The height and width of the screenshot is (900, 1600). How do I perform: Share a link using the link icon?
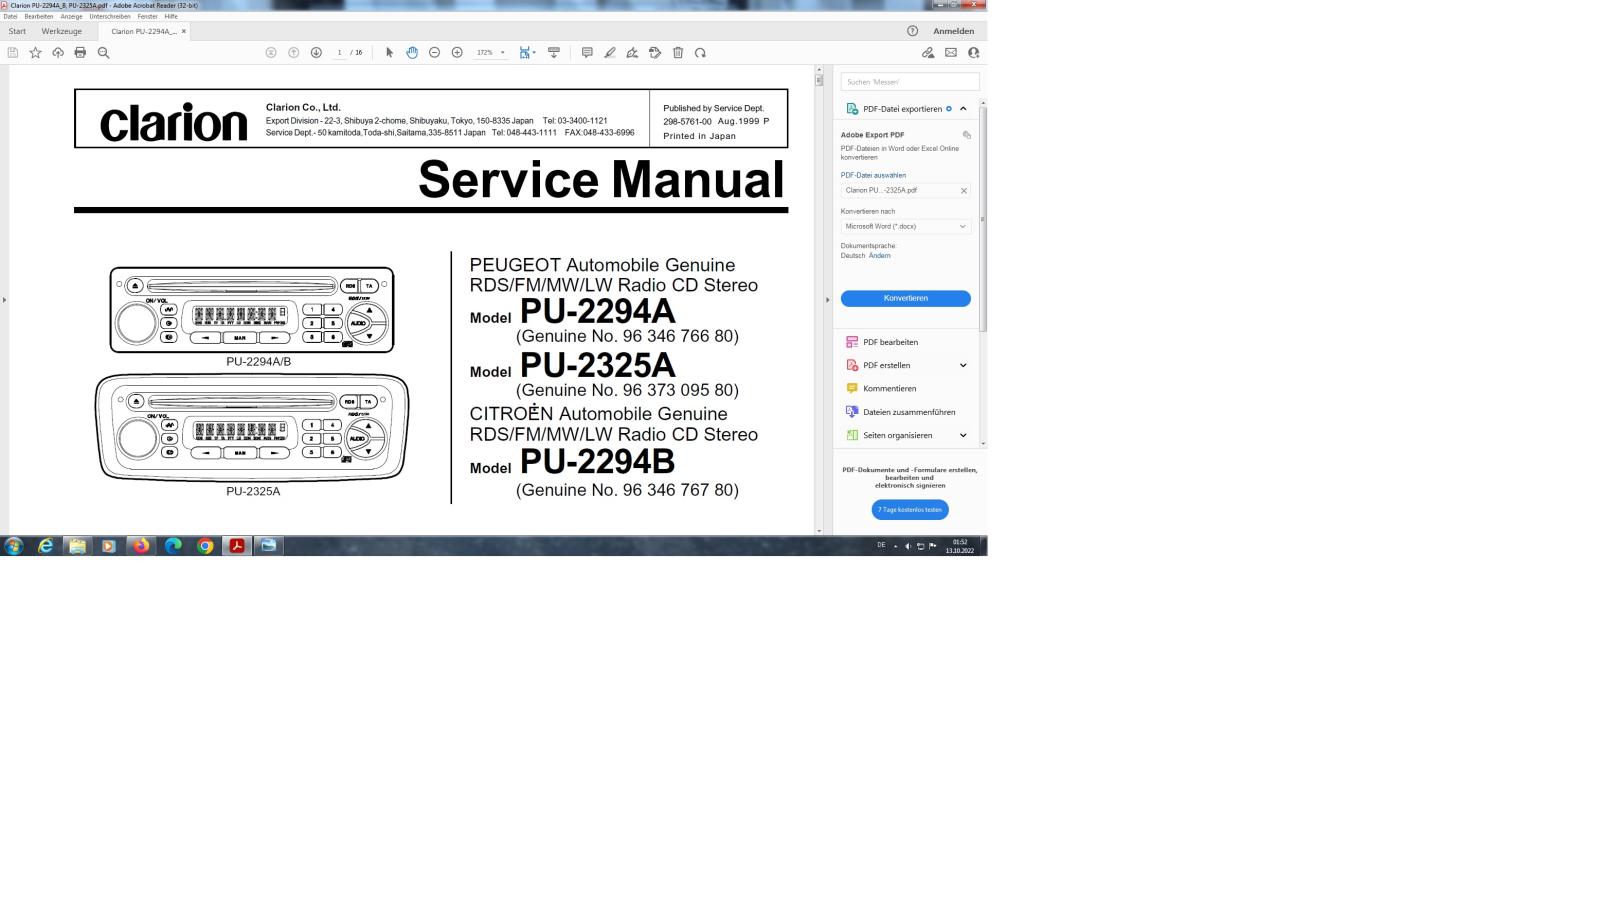click(928, 53)
